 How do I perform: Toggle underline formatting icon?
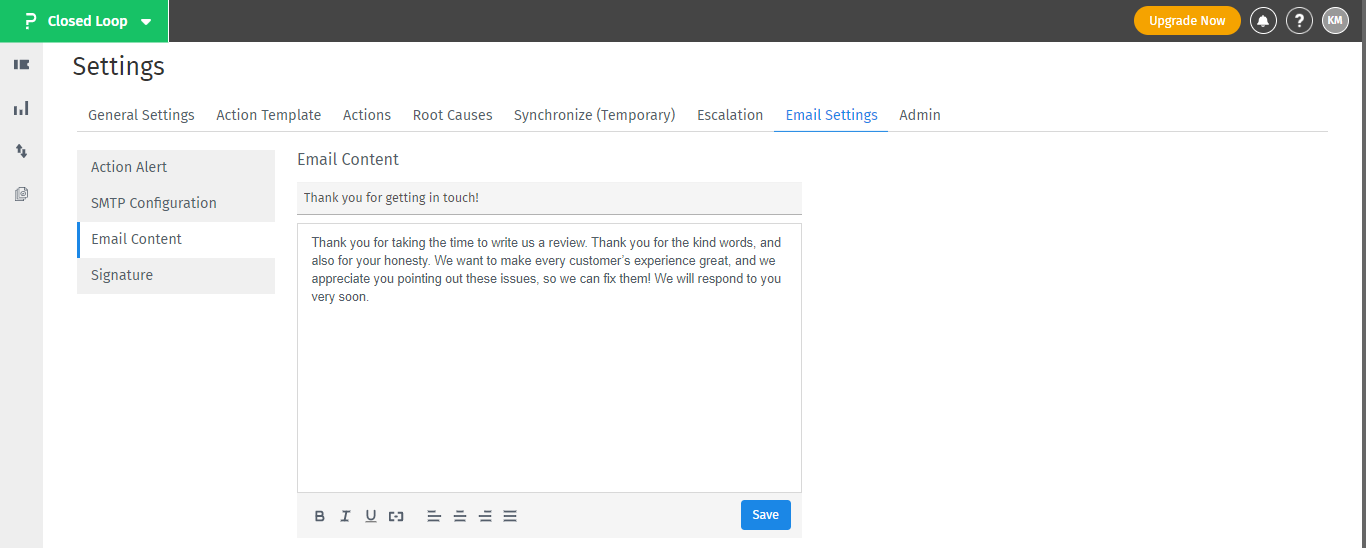pos(371,516)
